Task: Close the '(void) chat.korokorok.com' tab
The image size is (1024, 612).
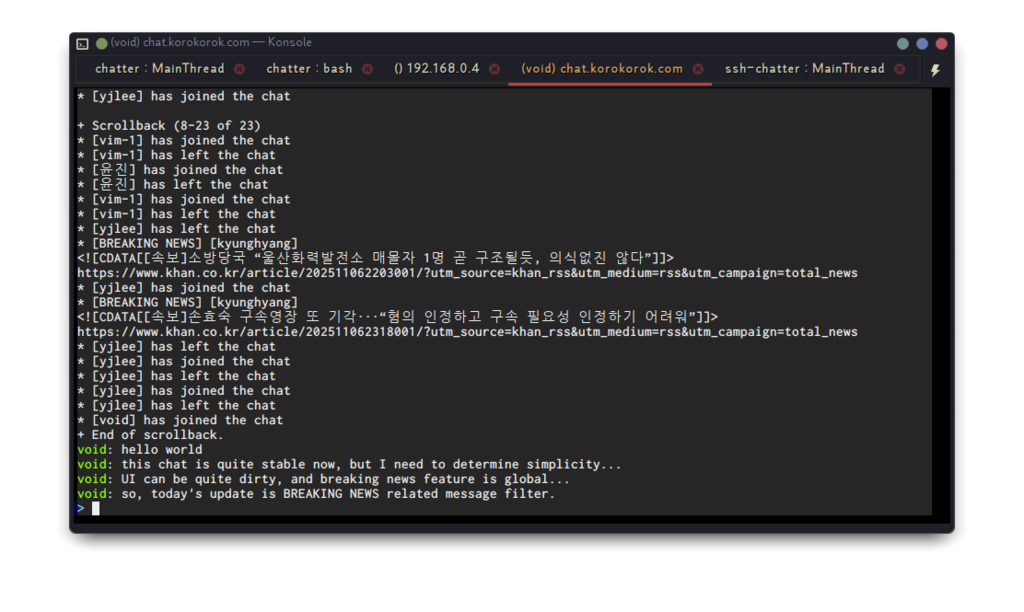Action: 698,69
